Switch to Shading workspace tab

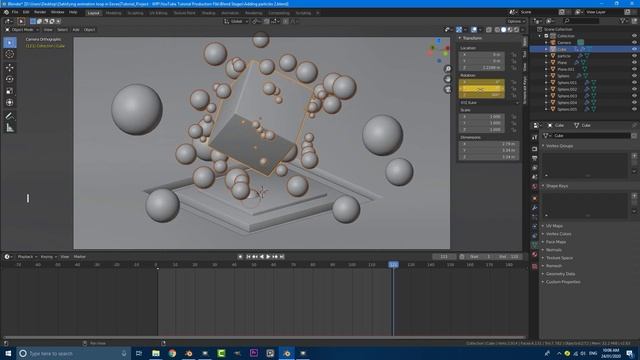point(208,13)
